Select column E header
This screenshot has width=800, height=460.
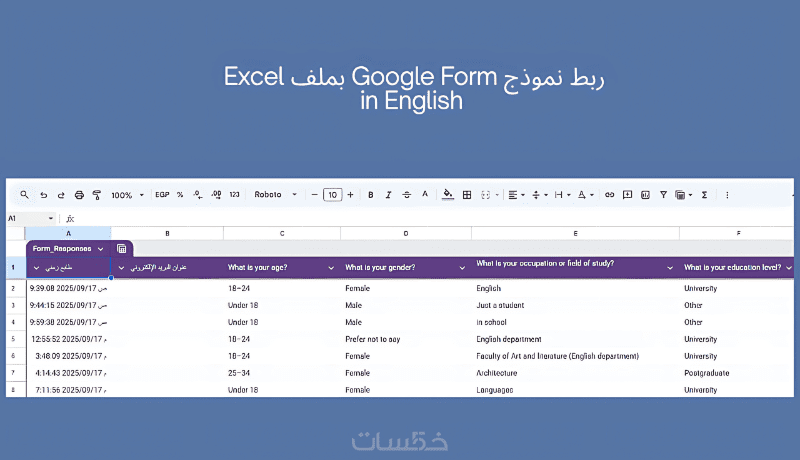(575, 233)
